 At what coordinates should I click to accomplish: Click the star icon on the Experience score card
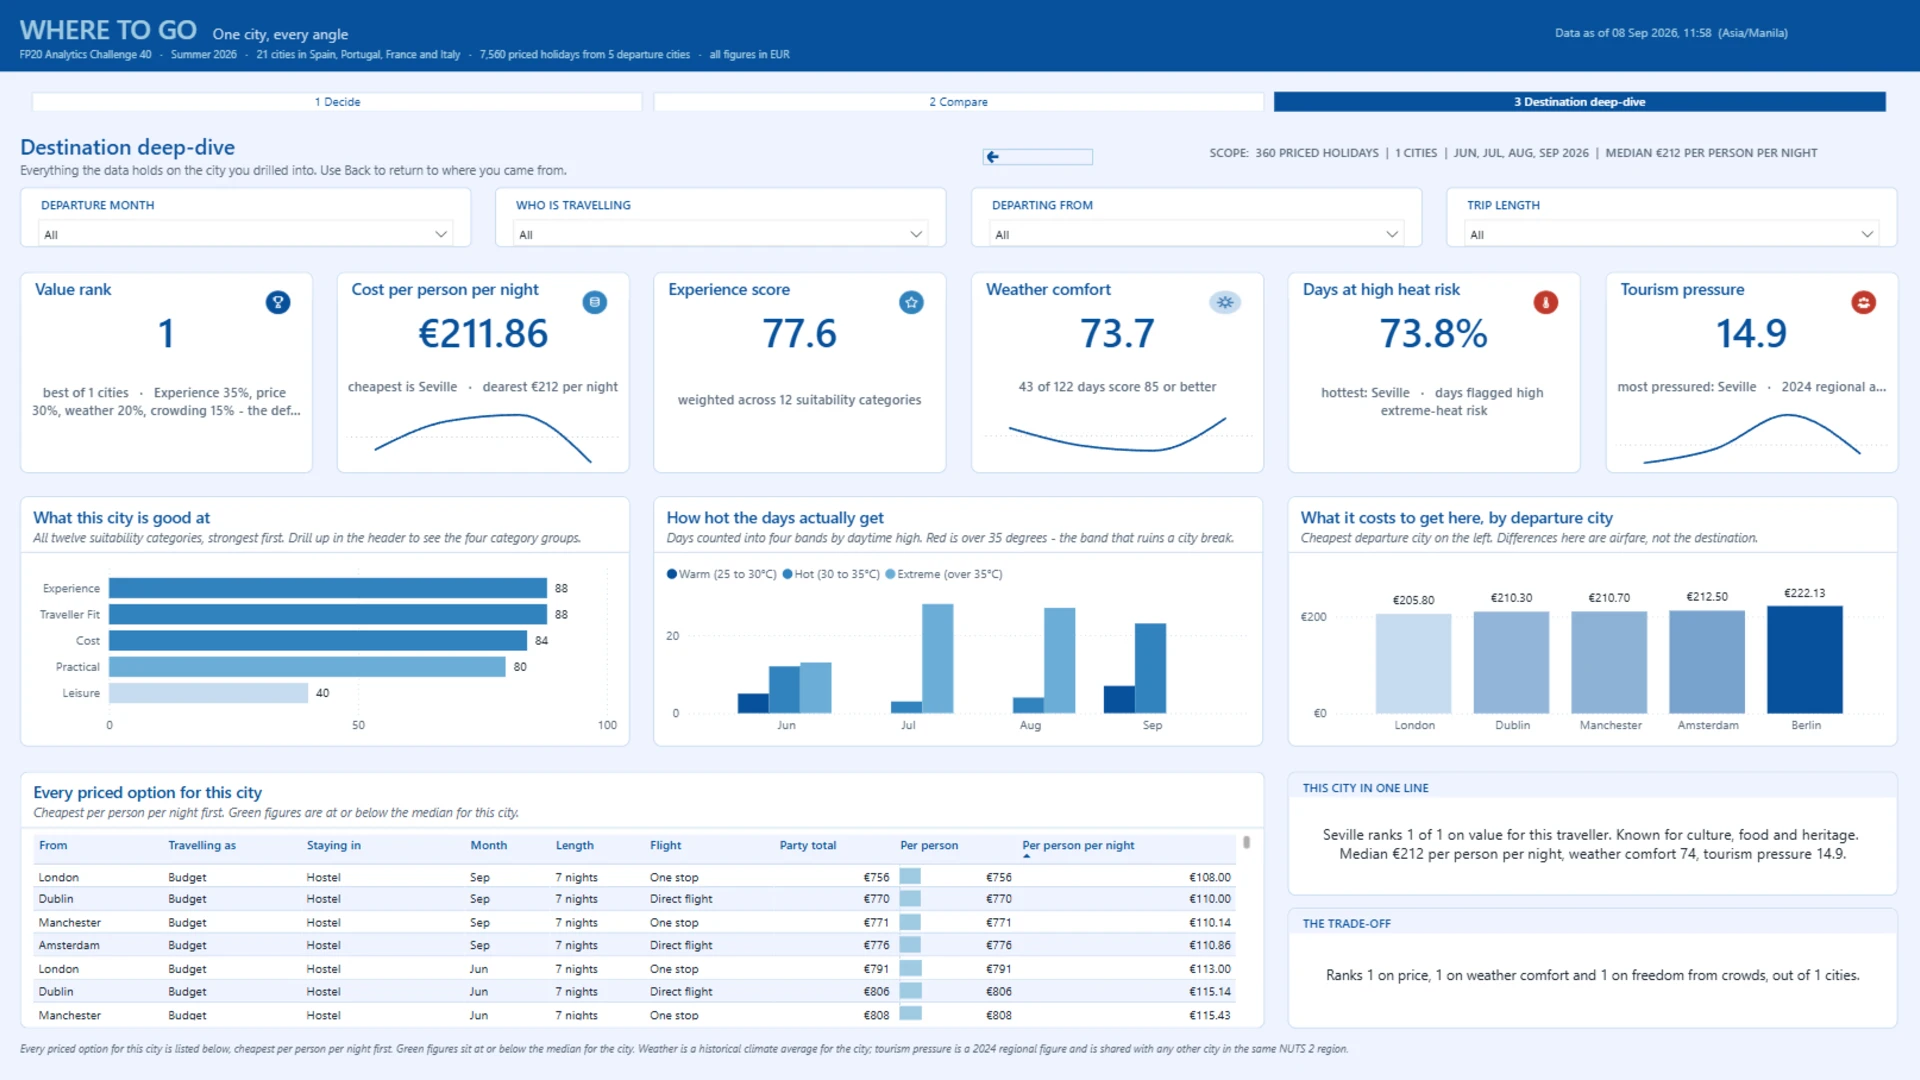[911, 302]
